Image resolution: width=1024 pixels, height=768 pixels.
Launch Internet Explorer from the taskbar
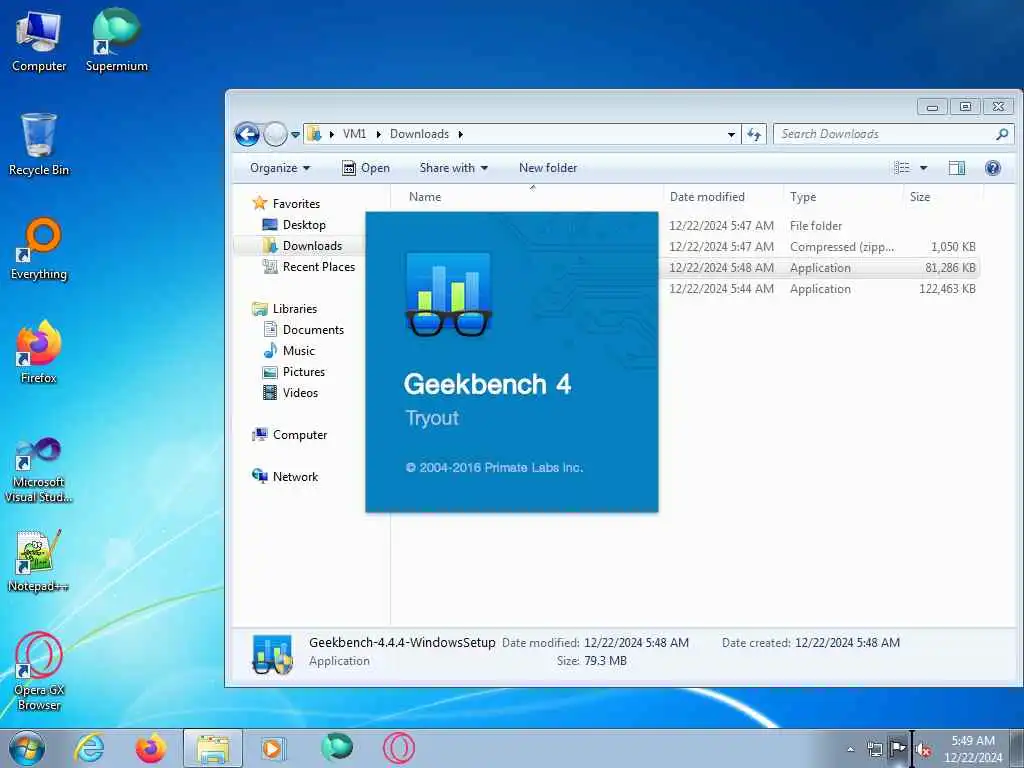pyautogui.click(x=89, y=748)
